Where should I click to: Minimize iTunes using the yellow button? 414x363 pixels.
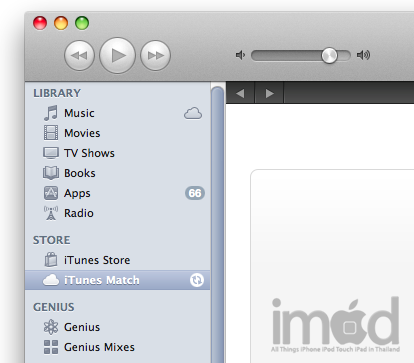tap(61, 23)
